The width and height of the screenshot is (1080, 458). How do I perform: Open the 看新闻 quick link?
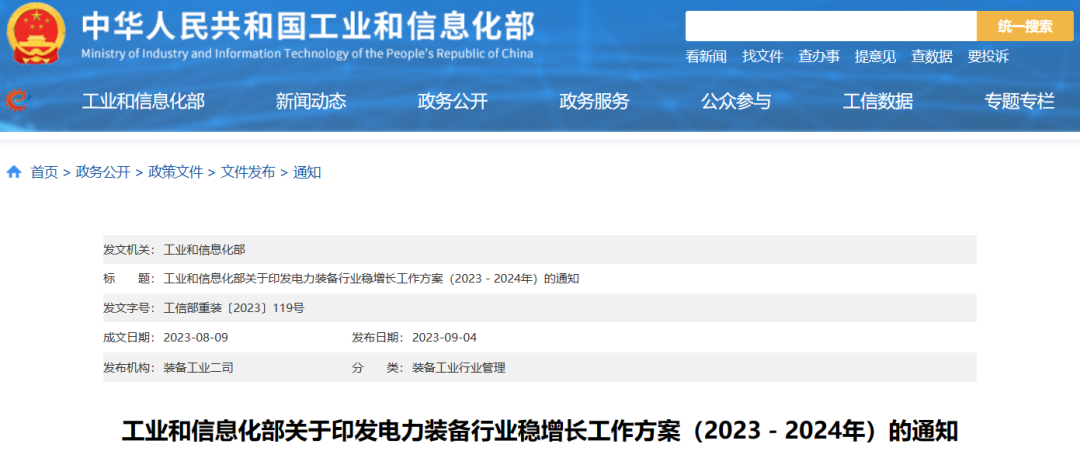tap(706, 57)
